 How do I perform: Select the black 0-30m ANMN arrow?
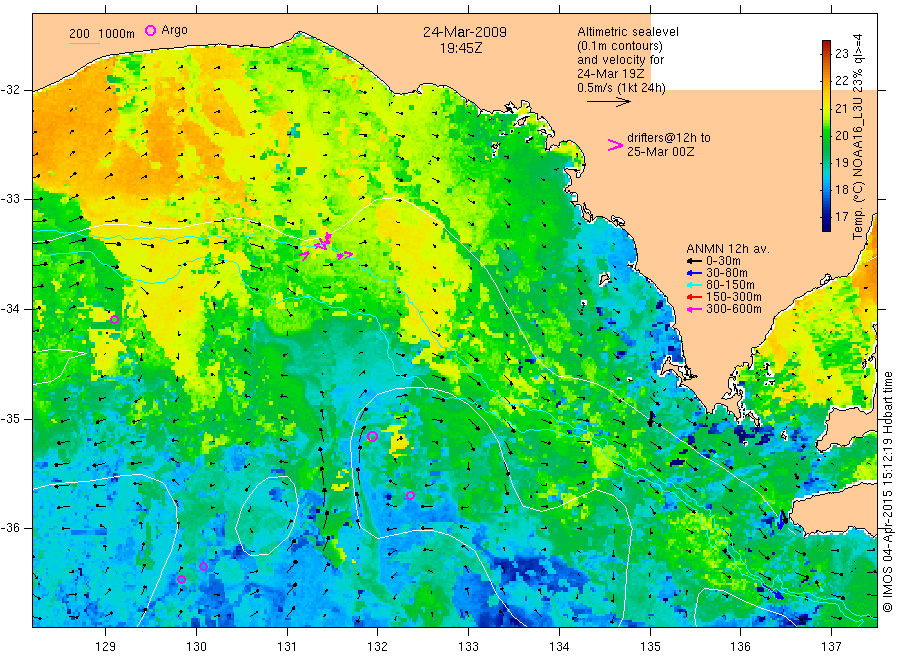[x=695, y=261]
